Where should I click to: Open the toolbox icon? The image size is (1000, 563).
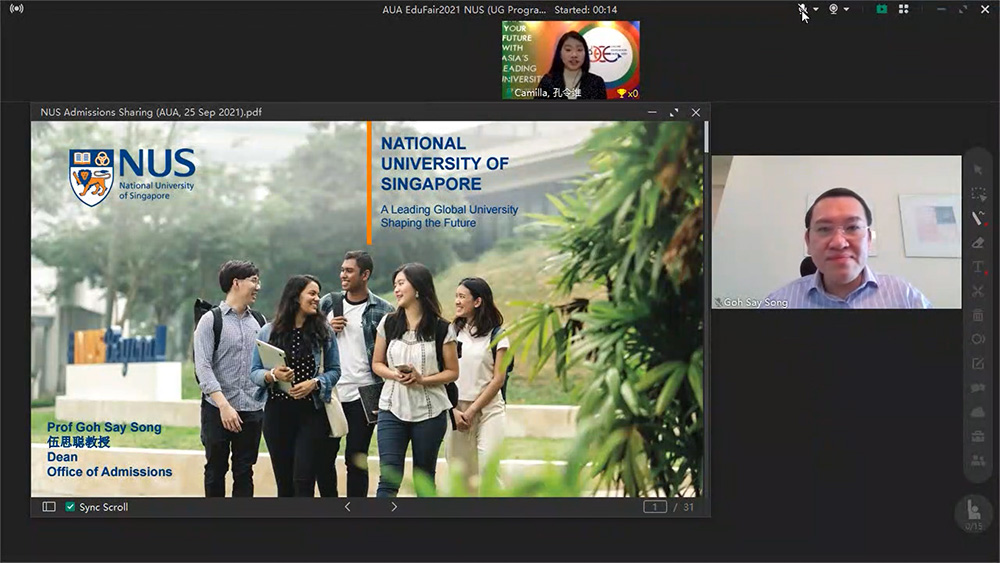point(978,436)
